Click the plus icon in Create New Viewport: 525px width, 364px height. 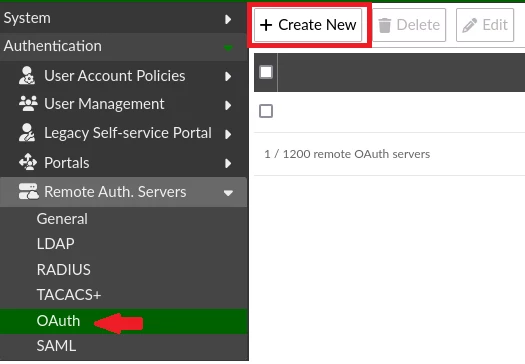pos(266,25)
